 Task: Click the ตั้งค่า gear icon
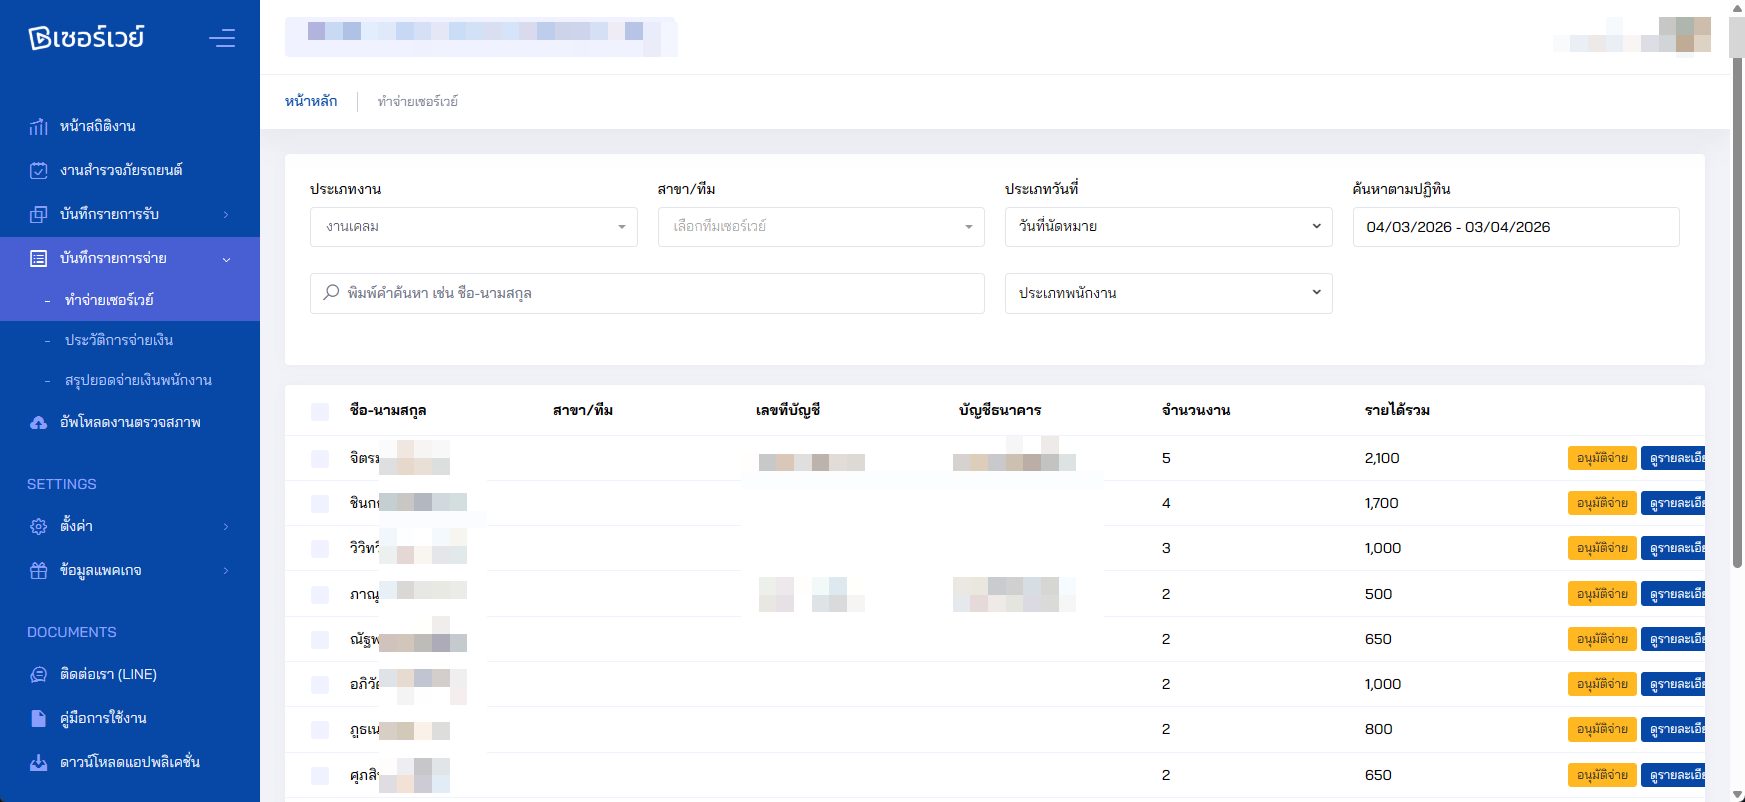[x=38, y=526]
